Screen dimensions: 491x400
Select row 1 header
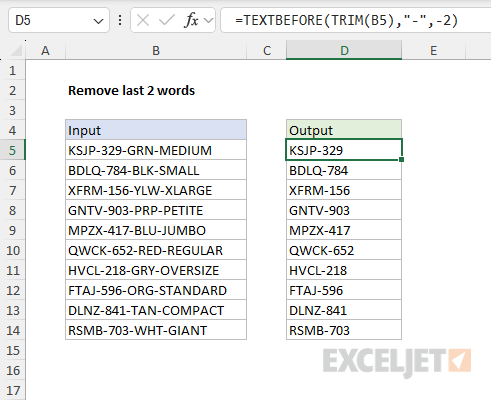pyautogui.click(x=13, y=70)
